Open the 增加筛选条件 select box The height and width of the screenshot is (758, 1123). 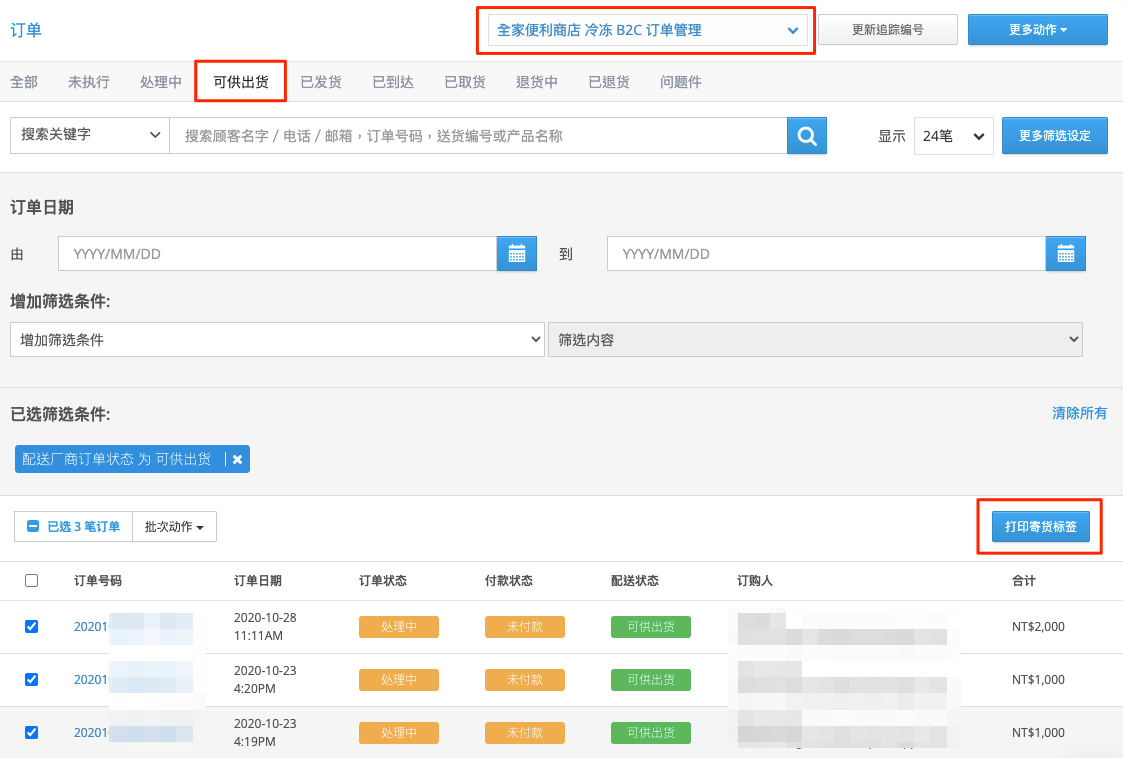(x=277, y=340)
